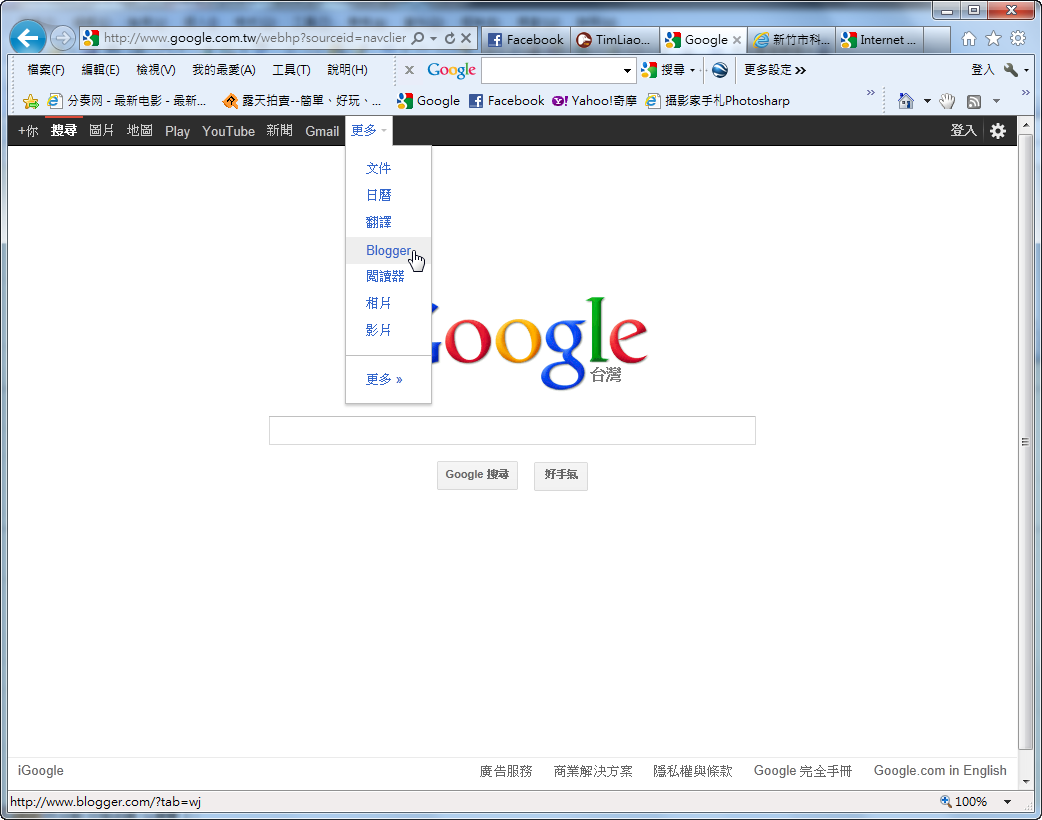Collapse the 更多 dropdown in Google bar
This screenshot has width=1042, height=820.
(x=369, y=130)
